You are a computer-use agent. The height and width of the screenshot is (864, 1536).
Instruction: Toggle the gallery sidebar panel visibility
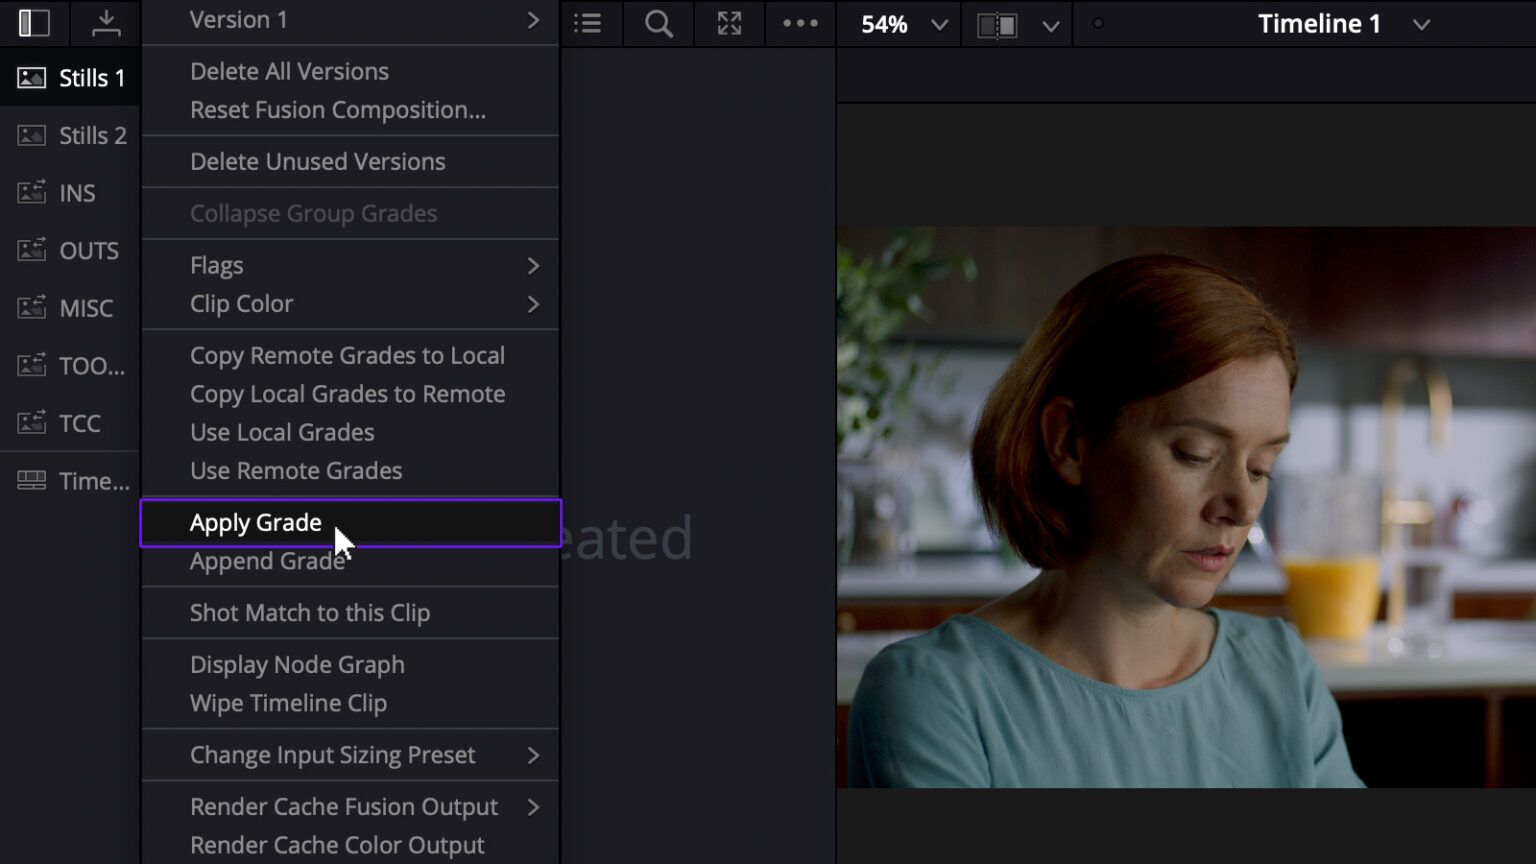coord(33,23)
